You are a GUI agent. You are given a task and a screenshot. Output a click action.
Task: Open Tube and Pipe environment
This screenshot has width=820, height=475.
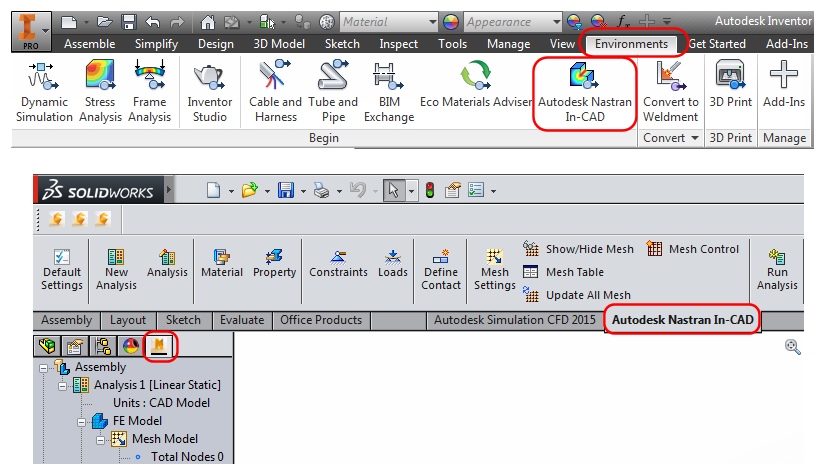coord(333,92)
